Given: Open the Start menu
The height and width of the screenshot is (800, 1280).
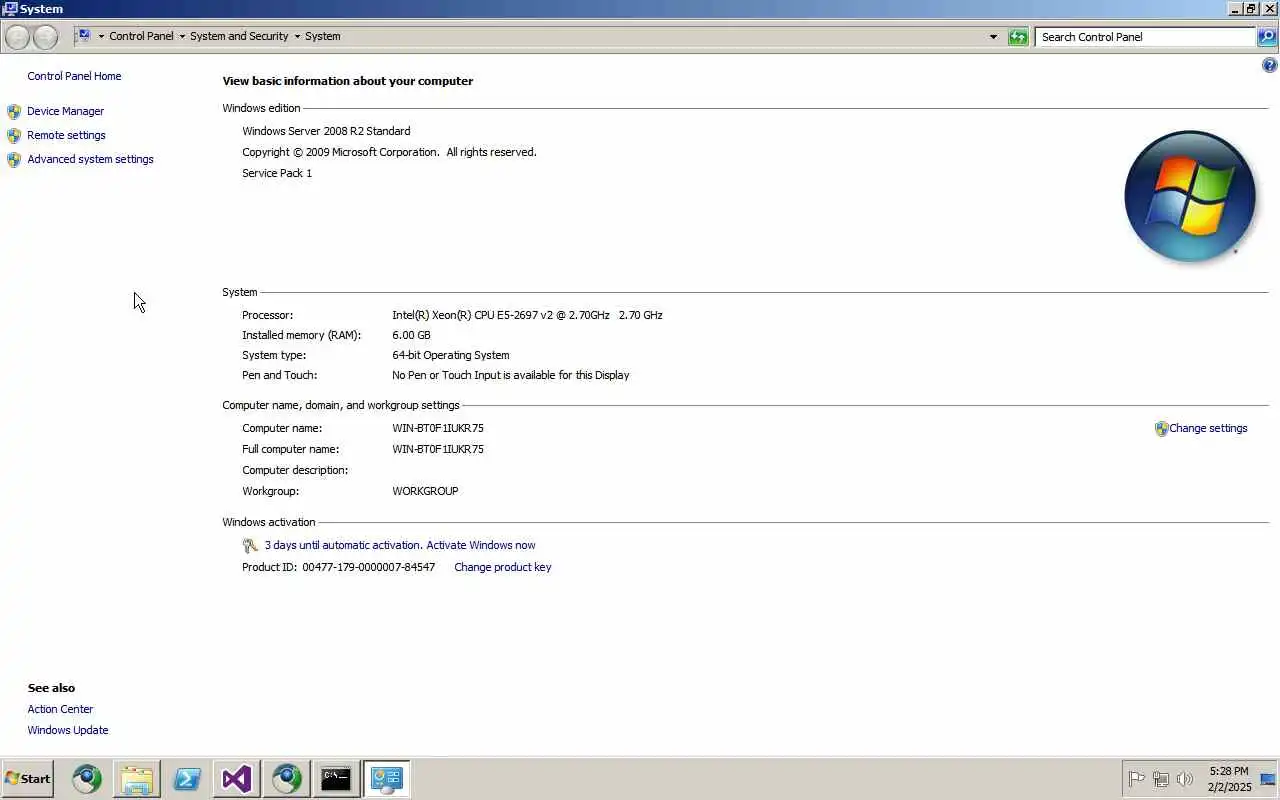Looking at the screenshot, I should click(27, 778).
